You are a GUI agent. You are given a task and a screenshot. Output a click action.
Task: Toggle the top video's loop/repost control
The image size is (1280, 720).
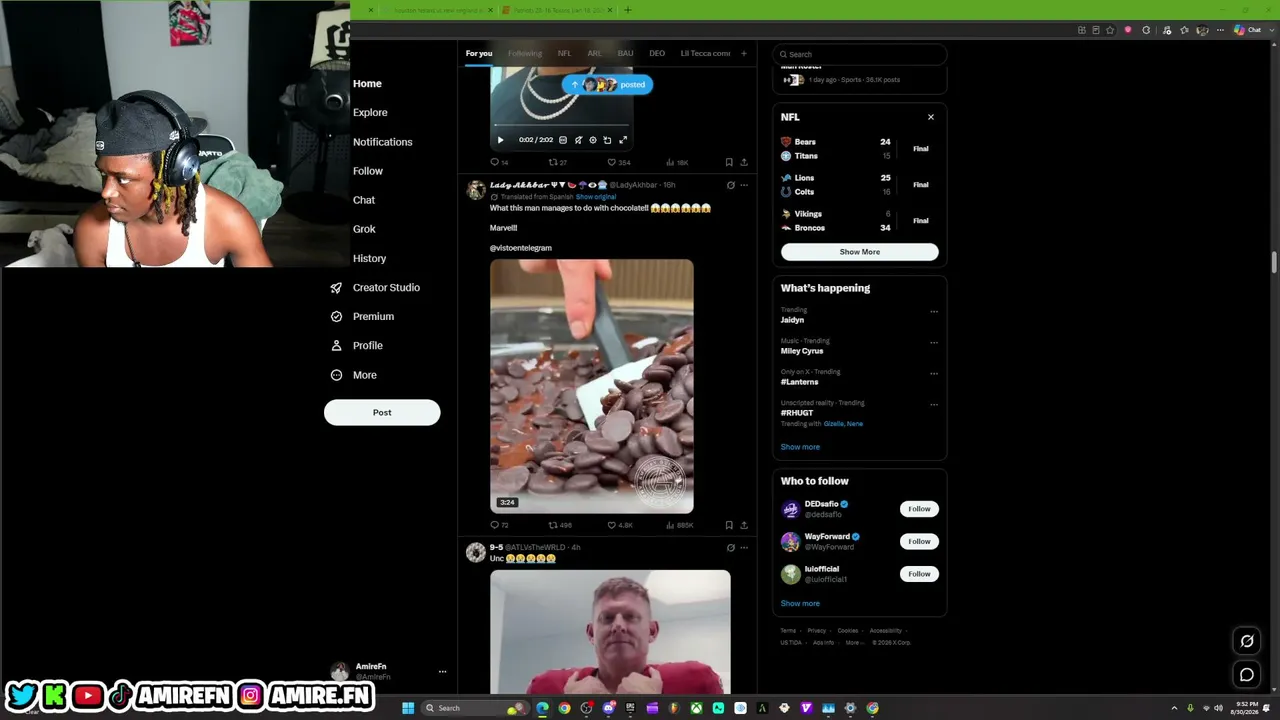[x=607, y=140]
